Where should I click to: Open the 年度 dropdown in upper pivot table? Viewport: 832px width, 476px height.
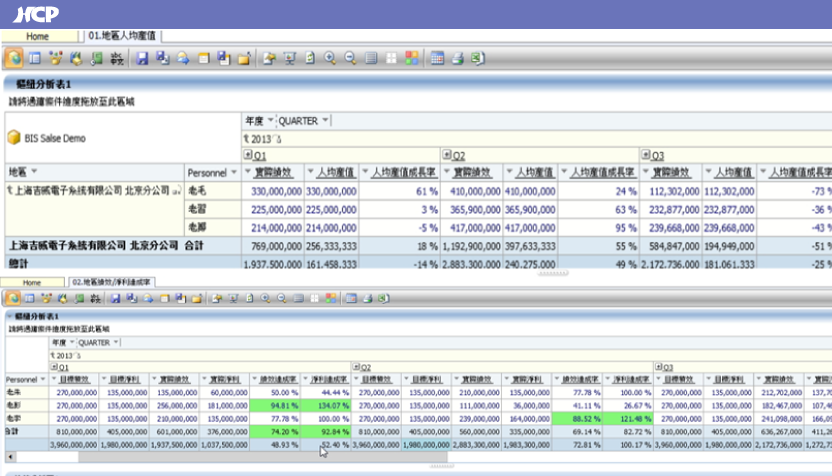(x=271, y=120)
